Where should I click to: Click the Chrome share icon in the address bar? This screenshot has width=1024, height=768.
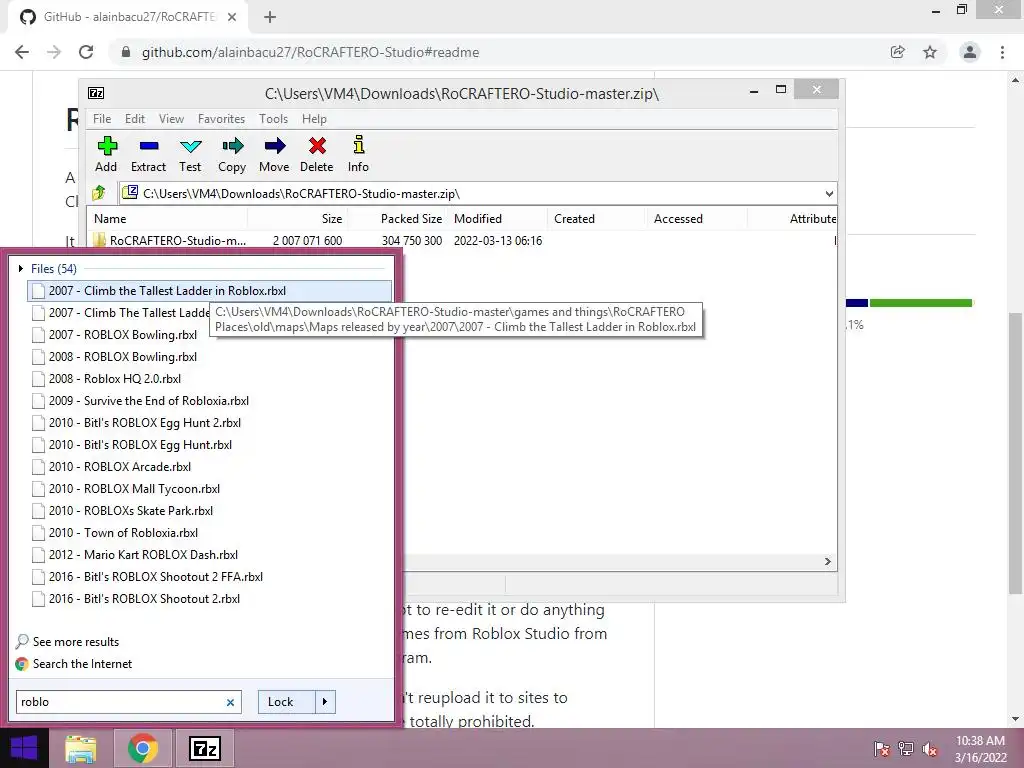(x=898, y=52)
